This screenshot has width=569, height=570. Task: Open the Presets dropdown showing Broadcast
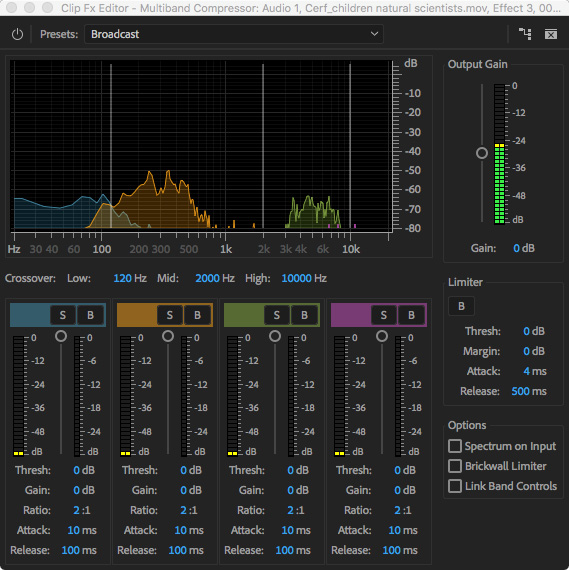point(234,34)
